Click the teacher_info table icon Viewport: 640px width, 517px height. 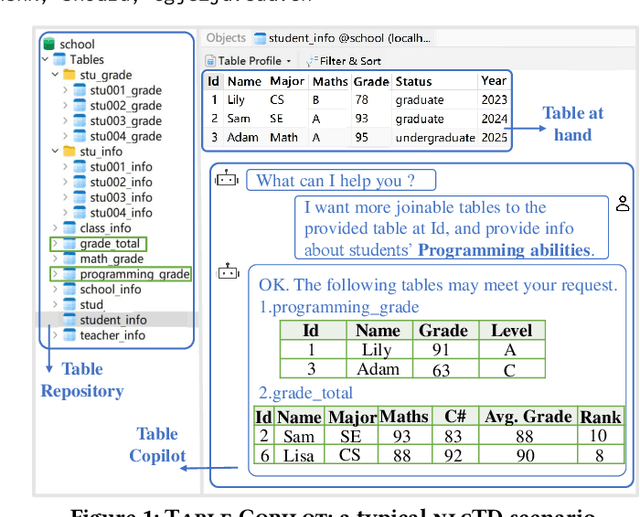pyautogui.click(x=69, y=335)
